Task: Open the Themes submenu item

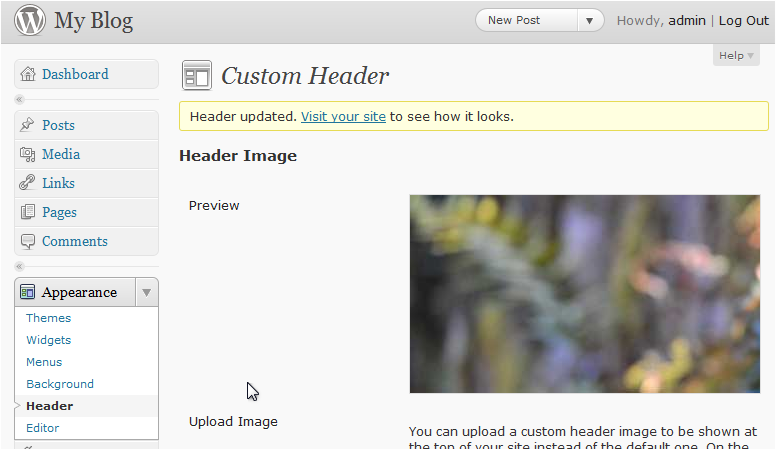Action: 48,318
